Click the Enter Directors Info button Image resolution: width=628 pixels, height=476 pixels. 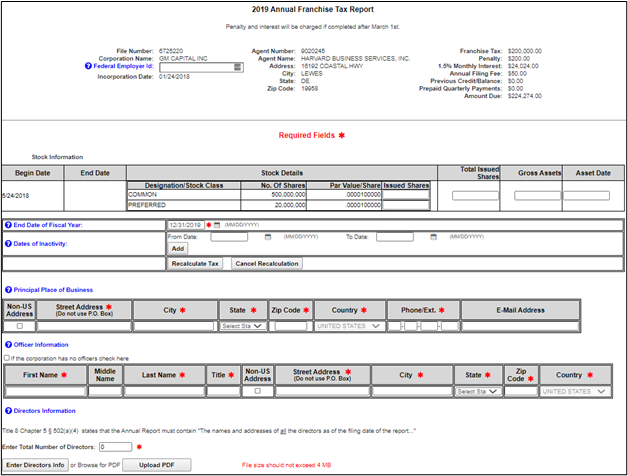click(x=36, y=465)
